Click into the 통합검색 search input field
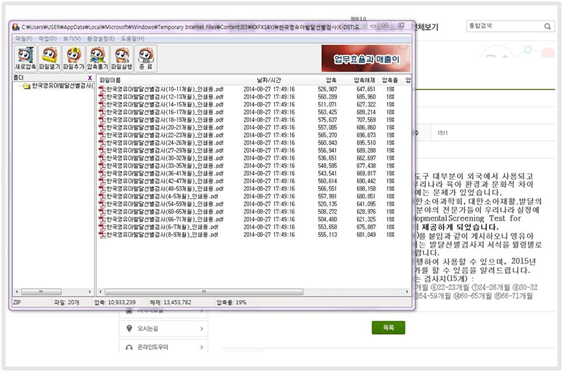Screen dimensions: 562x375 pos(505,26)
